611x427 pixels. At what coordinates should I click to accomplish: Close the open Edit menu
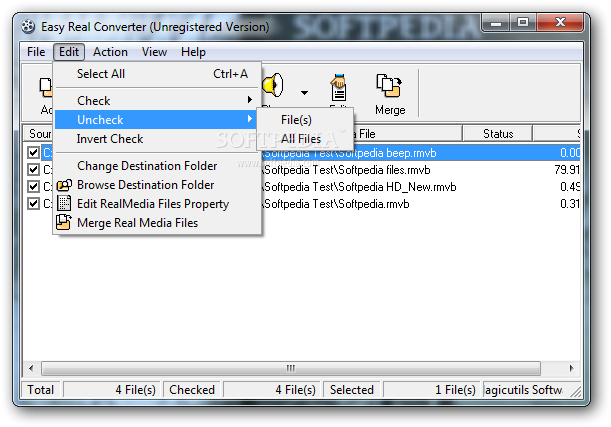click(x=69, y=52)
